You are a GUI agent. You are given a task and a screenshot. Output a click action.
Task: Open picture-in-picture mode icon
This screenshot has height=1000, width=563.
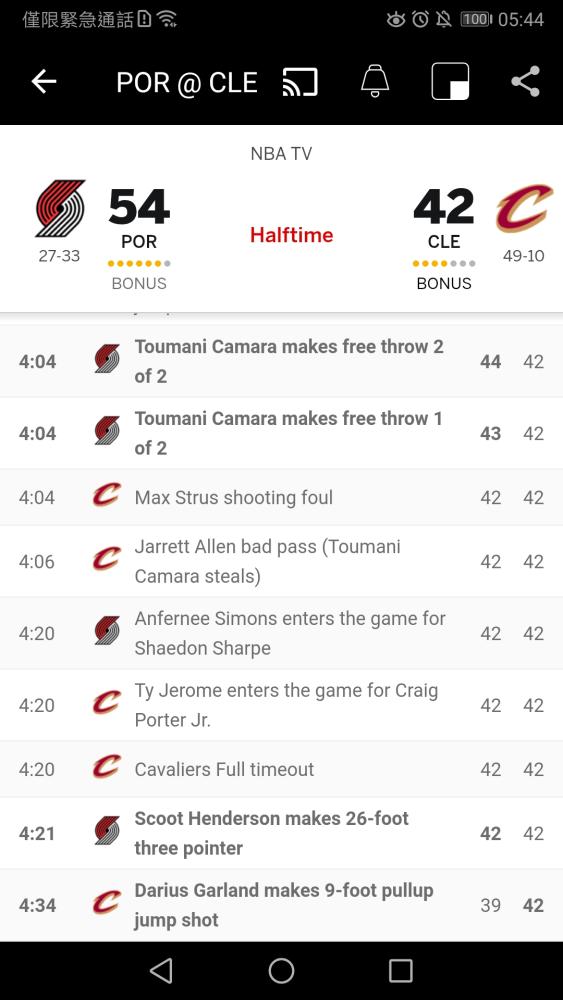[450, 82]
